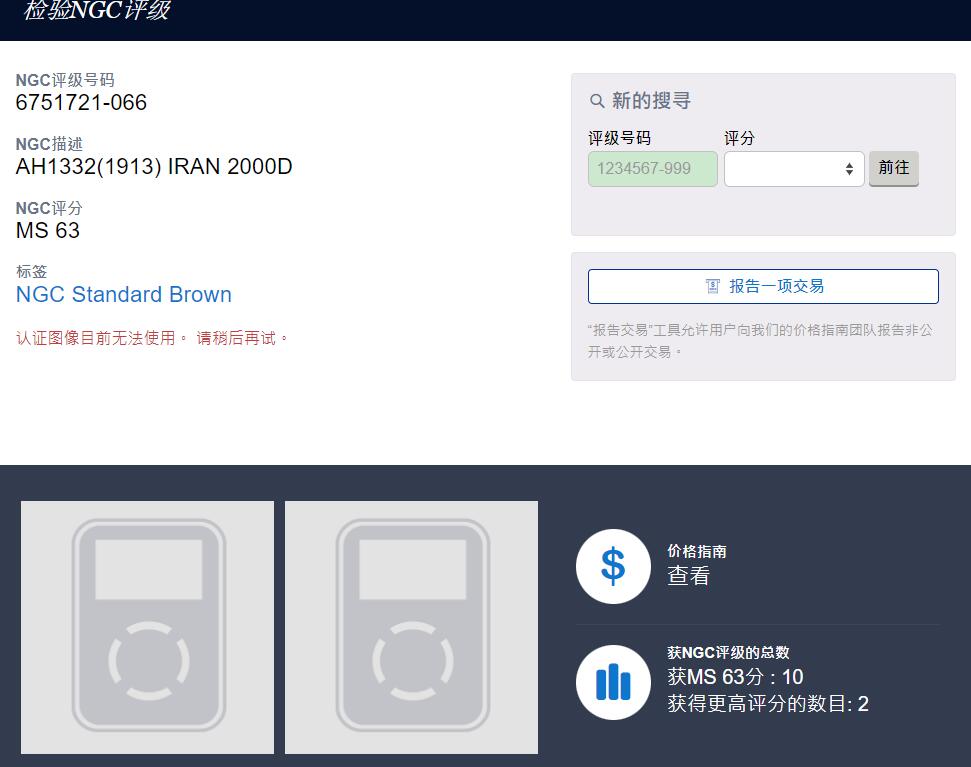Click the 检验NGC评级 page header title
The height and width of the screenshot is (767, 971).
pyautogui.click(x=97, y=11)
